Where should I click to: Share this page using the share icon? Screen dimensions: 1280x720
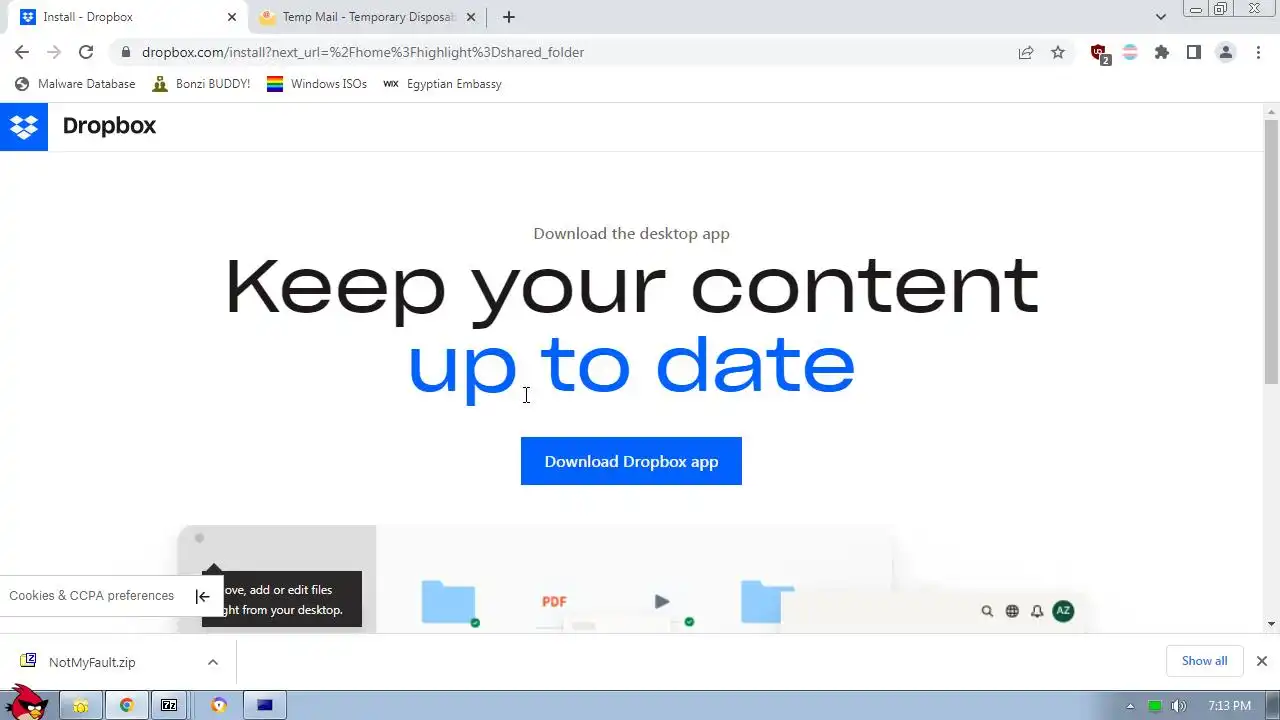tap(1026, 52)
